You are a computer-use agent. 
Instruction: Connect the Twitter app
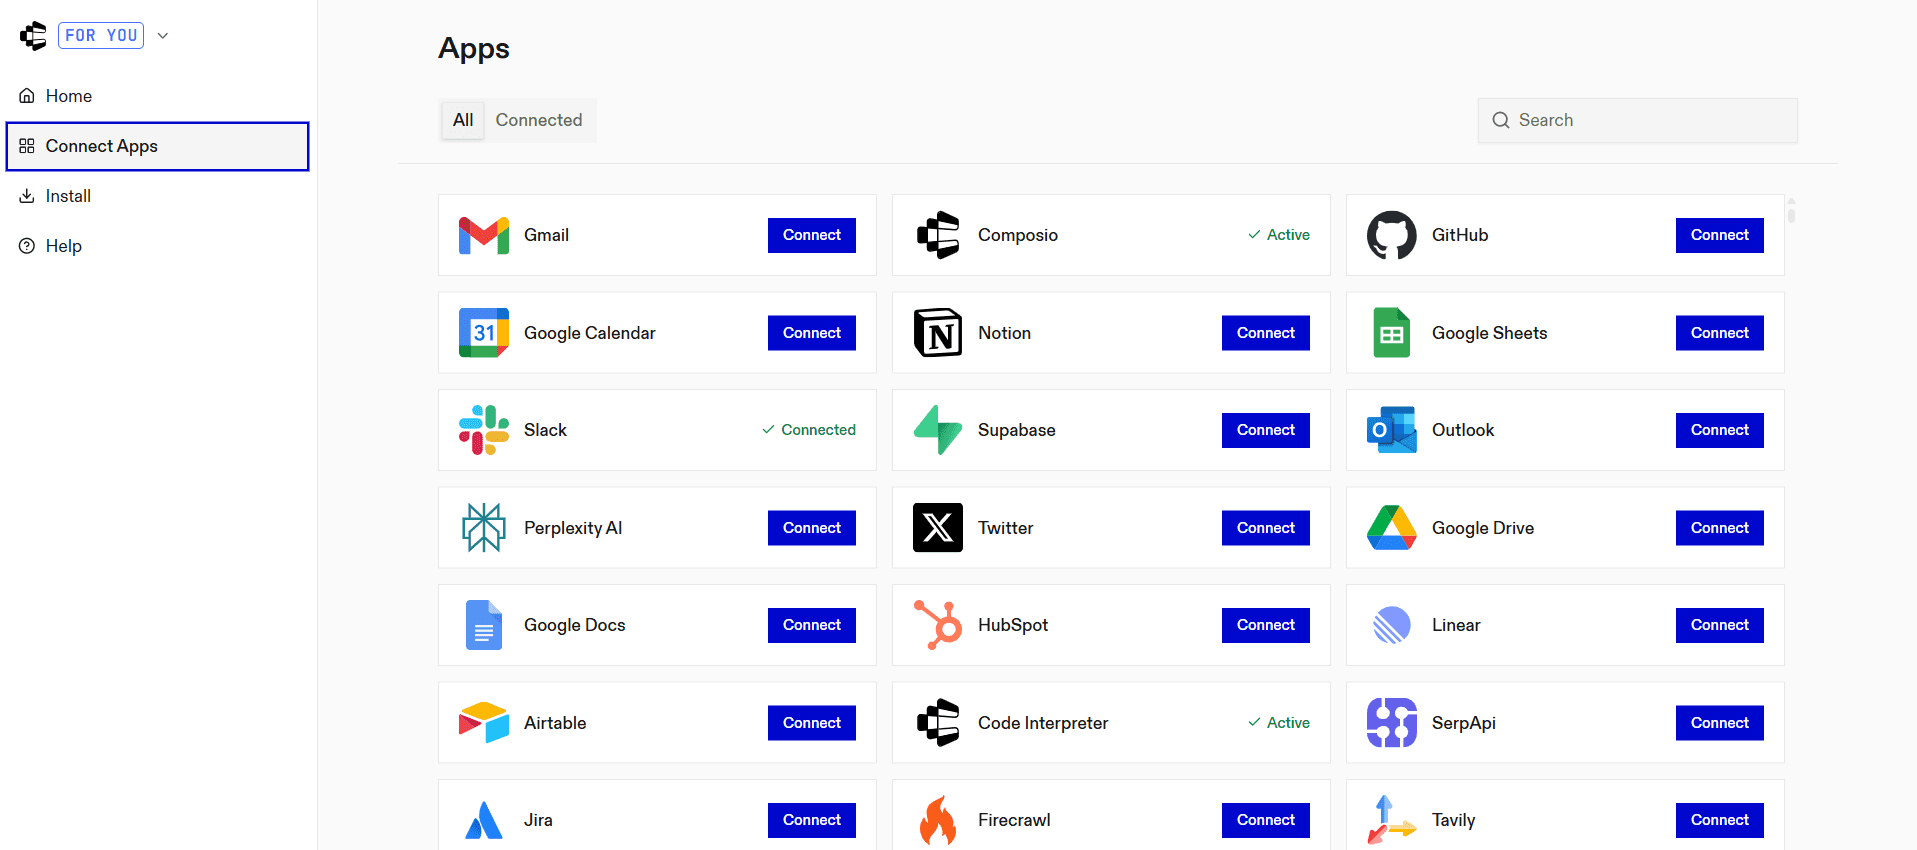point(1266,528)
